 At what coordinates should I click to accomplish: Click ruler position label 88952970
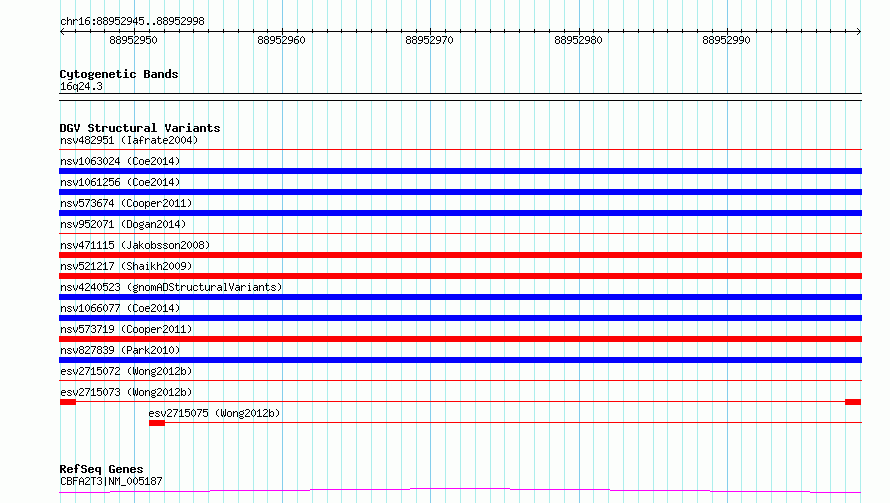(430, 40)
